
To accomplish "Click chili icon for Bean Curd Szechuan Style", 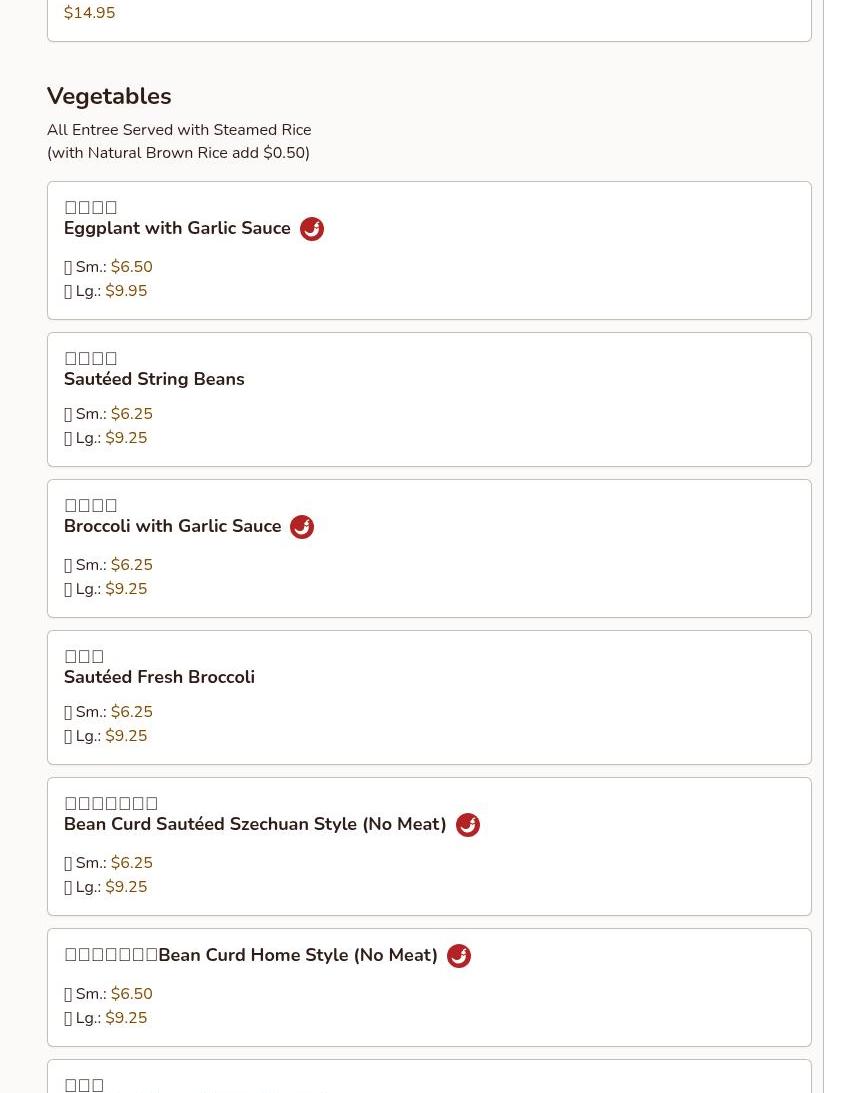I will (x=468, y=825).
